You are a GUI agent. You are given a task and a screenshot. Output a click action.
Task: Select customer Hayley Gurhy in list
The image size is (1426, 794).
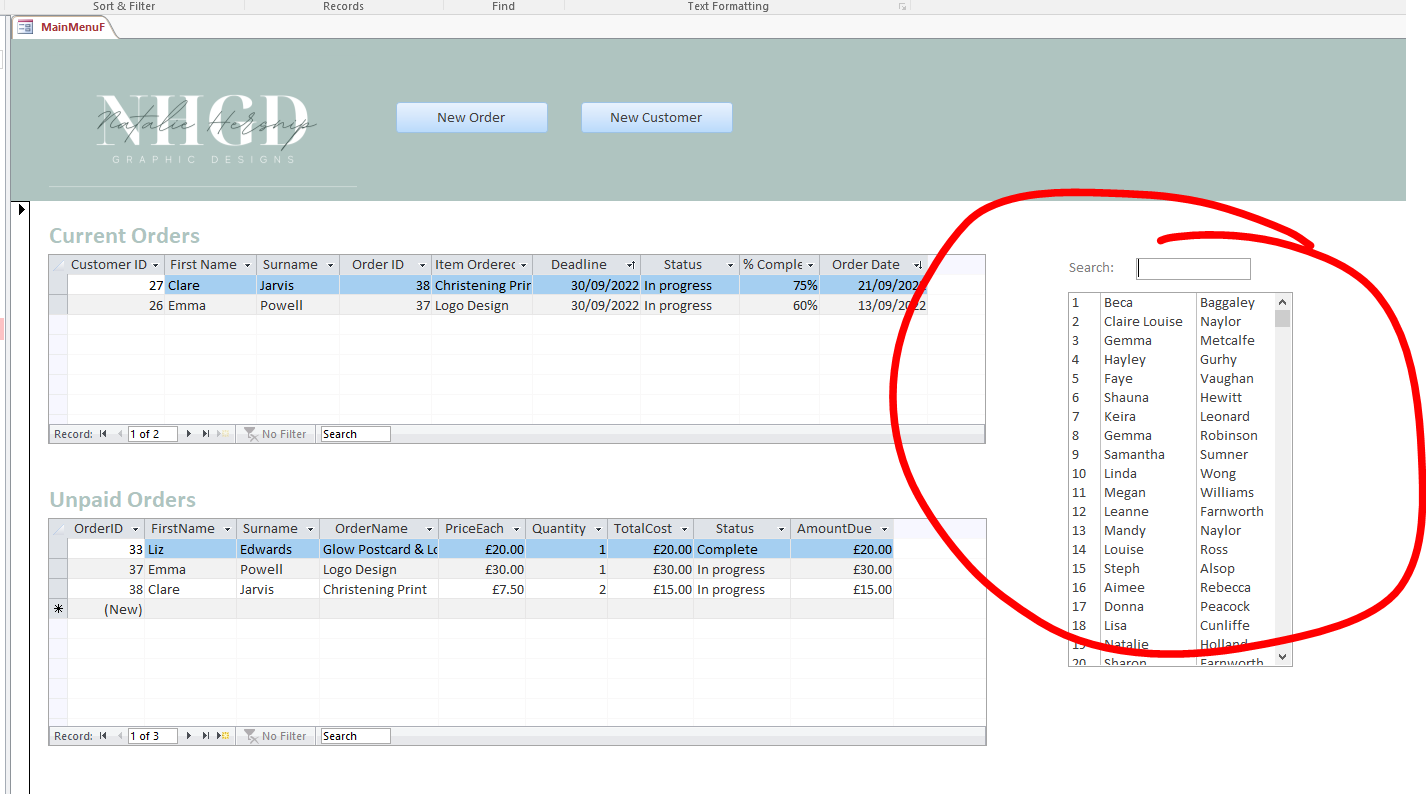tap(1171, 359)
